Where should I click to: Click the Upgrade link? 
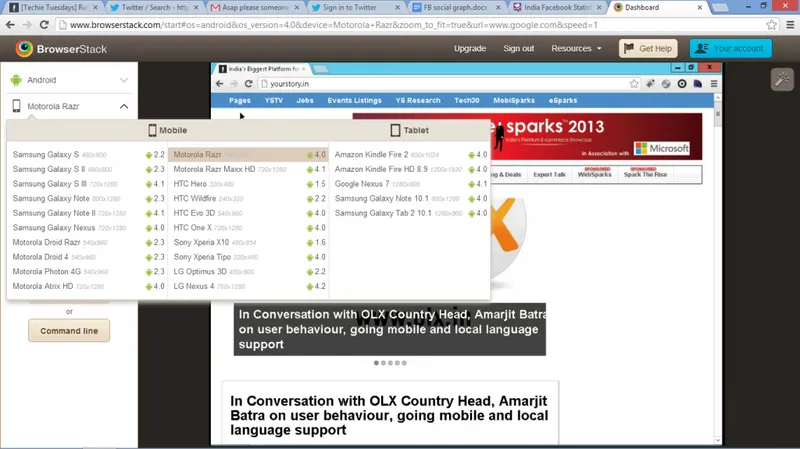pos(470,48)
